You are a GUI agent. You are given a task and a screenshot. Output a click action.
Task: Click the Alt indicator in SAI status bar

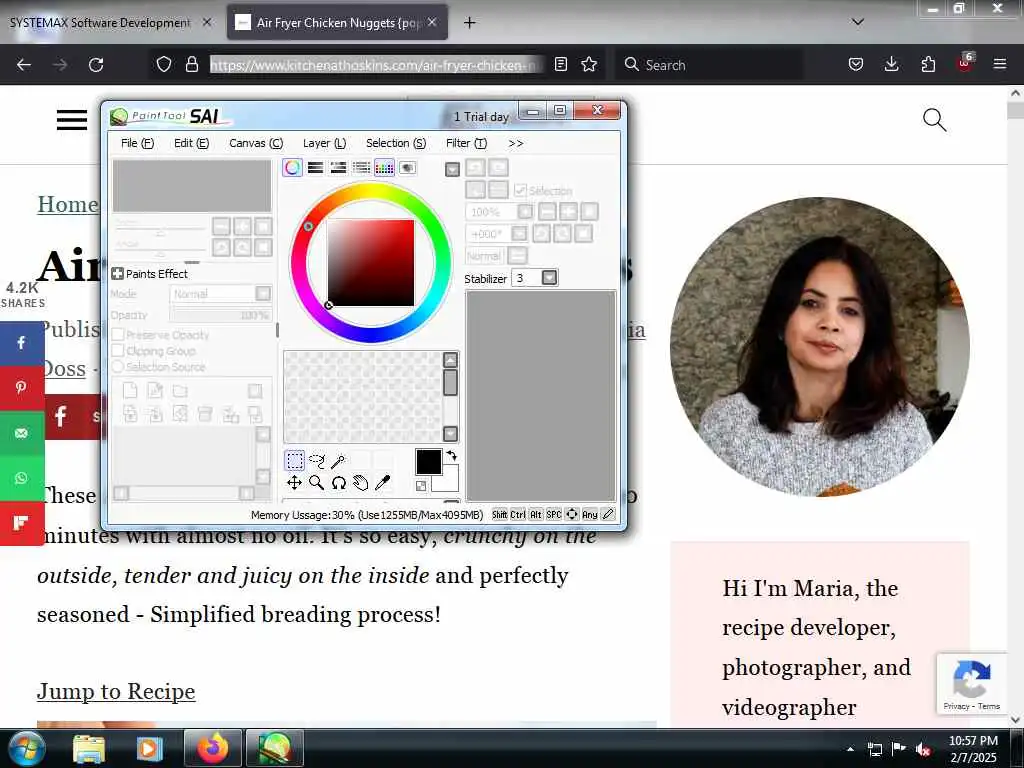coord(536,515)
